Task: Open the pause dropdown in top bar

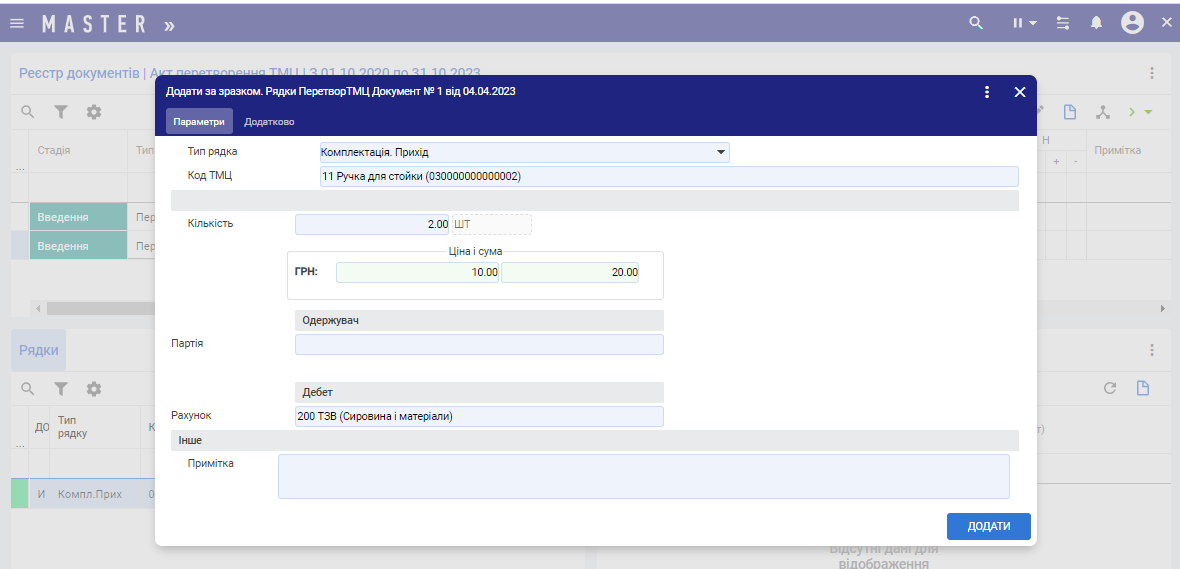Action: (x=1024, y=23)
